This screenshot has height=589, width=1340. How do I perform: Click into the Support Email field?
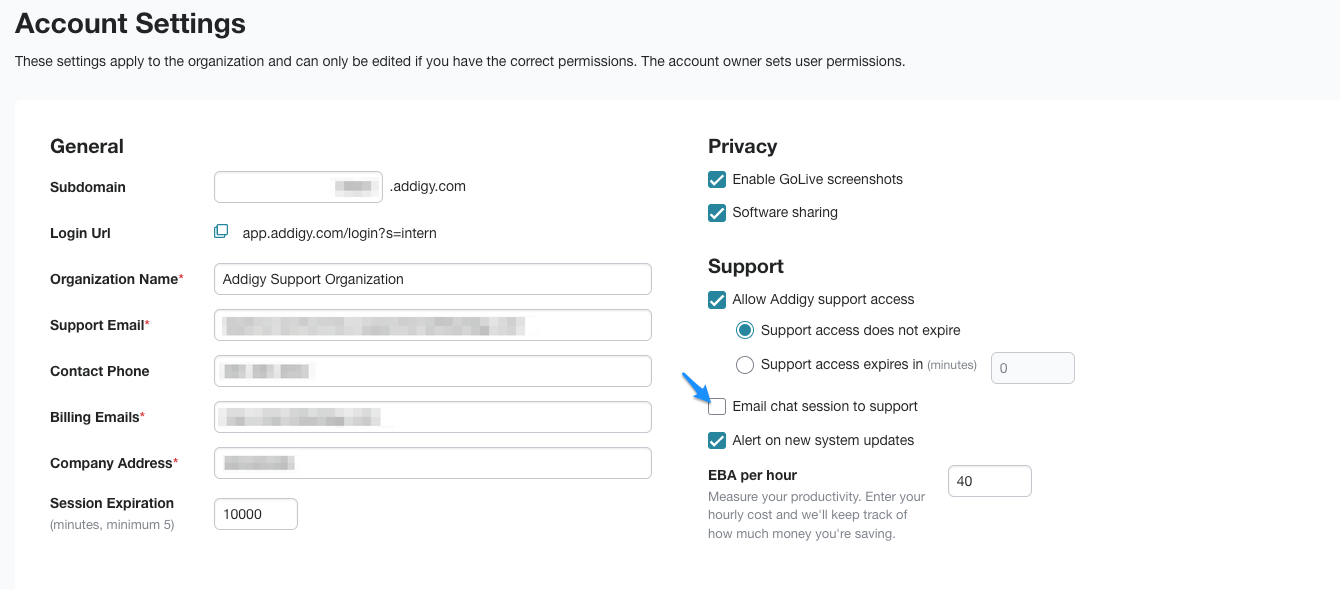(x=433, y=325)
